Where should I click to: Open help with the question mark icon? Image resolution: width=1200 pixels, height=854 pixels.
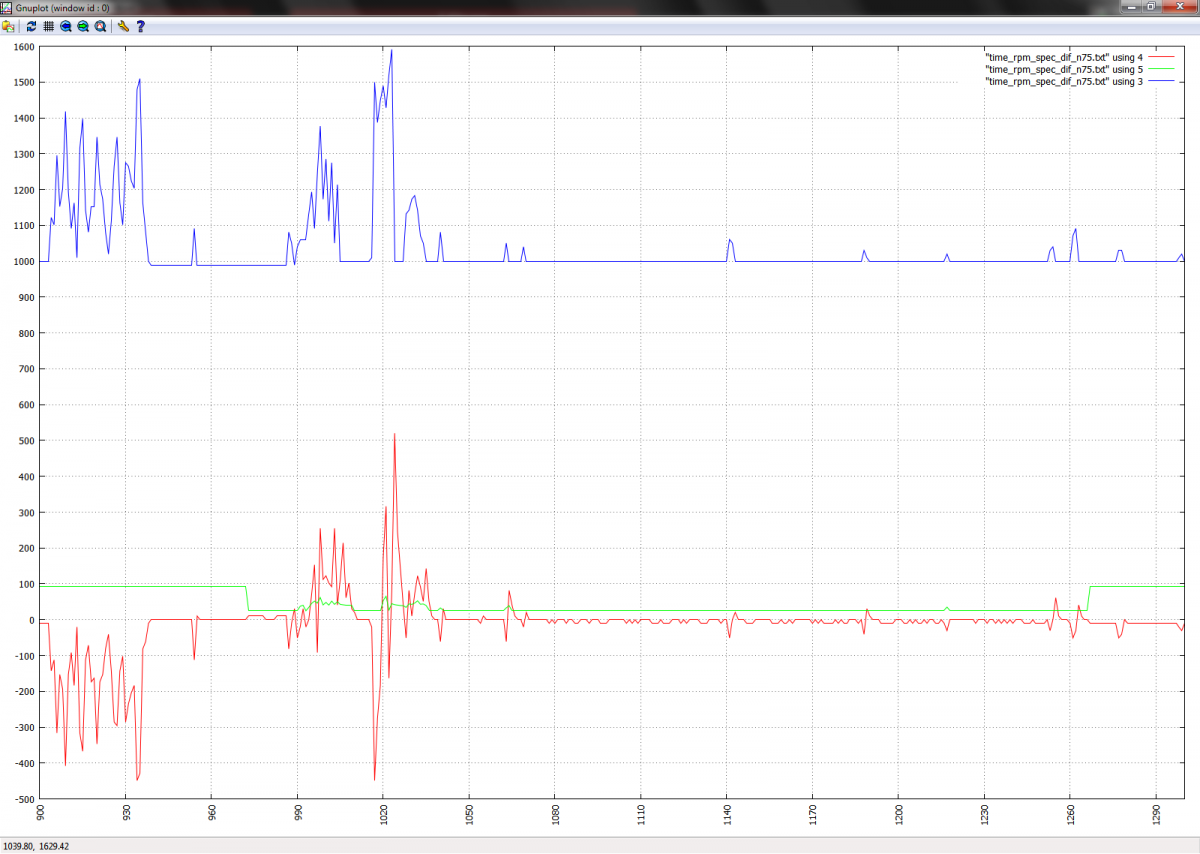141,27
